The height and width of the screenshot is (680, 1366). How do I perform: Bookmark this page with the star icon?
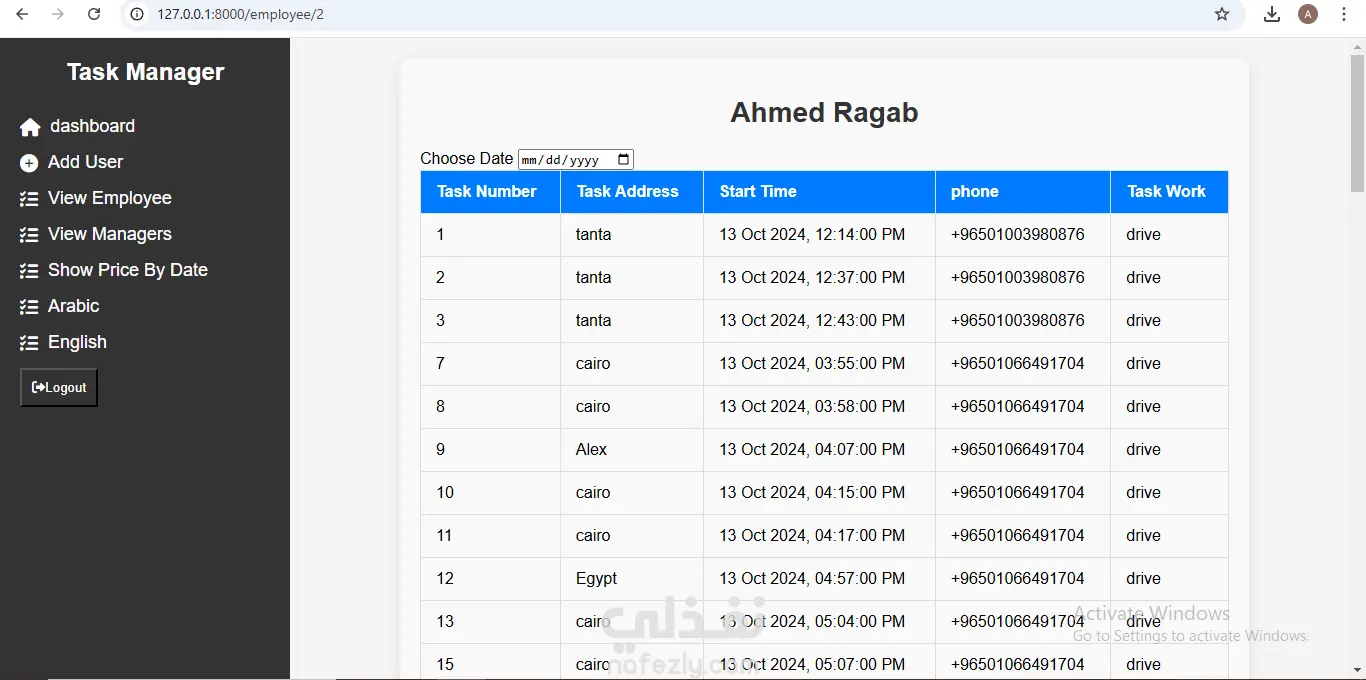click(x=1222, y=14)
